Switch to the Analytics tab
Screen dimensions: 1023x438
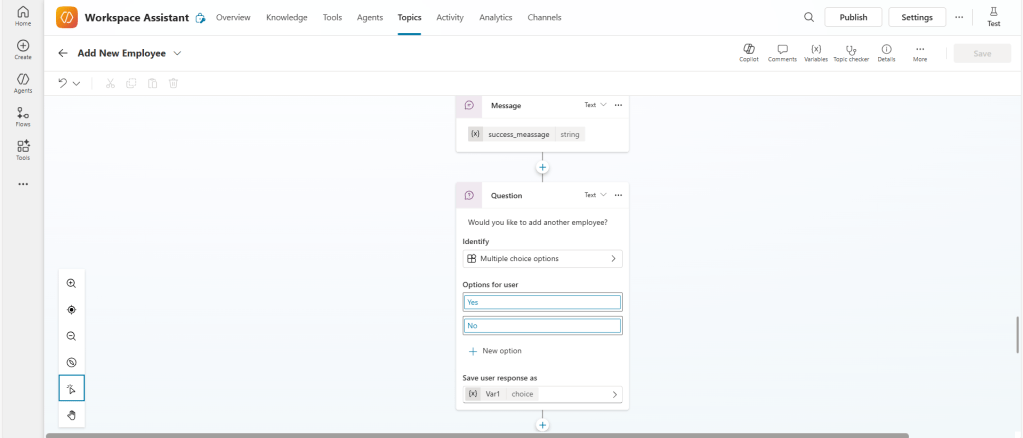[x=495, y=17]
